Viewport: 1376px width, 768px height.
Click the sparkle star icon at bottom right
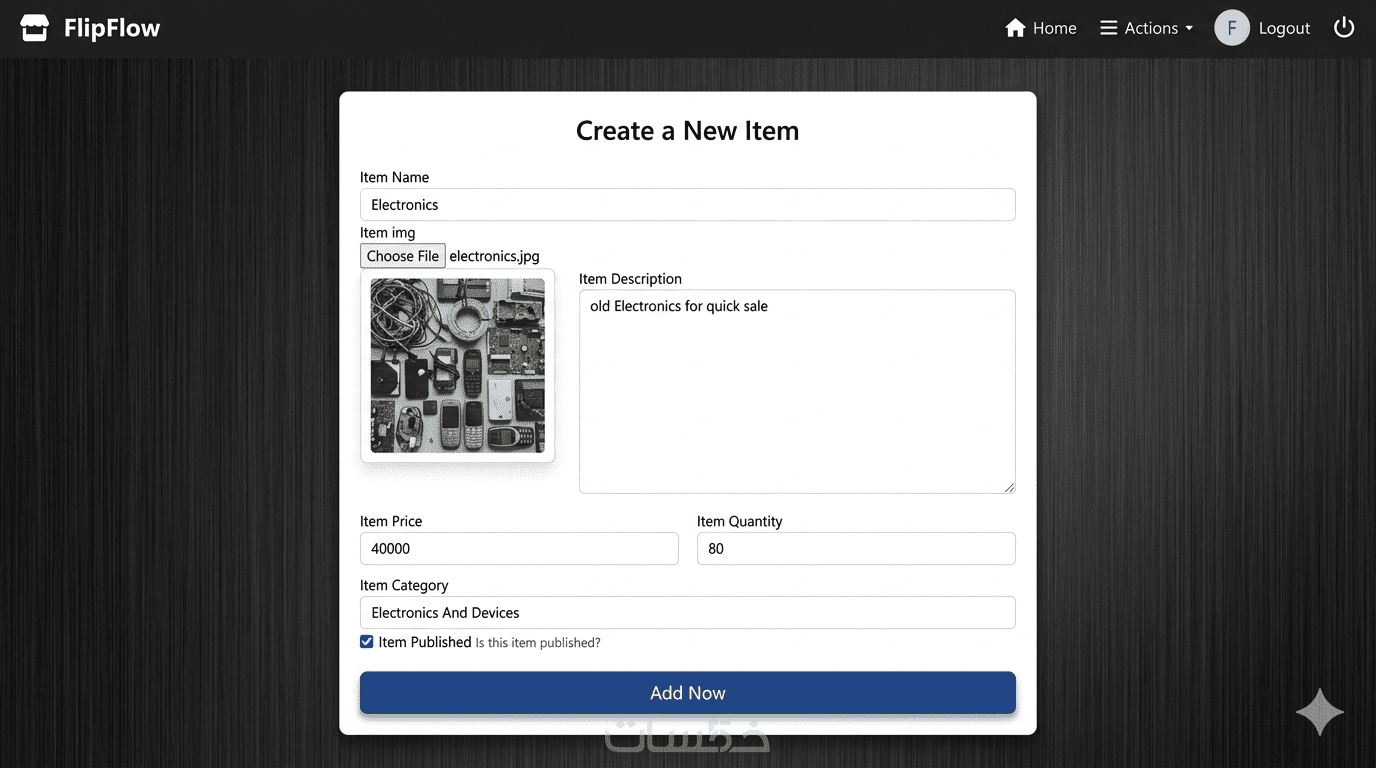1319,712
